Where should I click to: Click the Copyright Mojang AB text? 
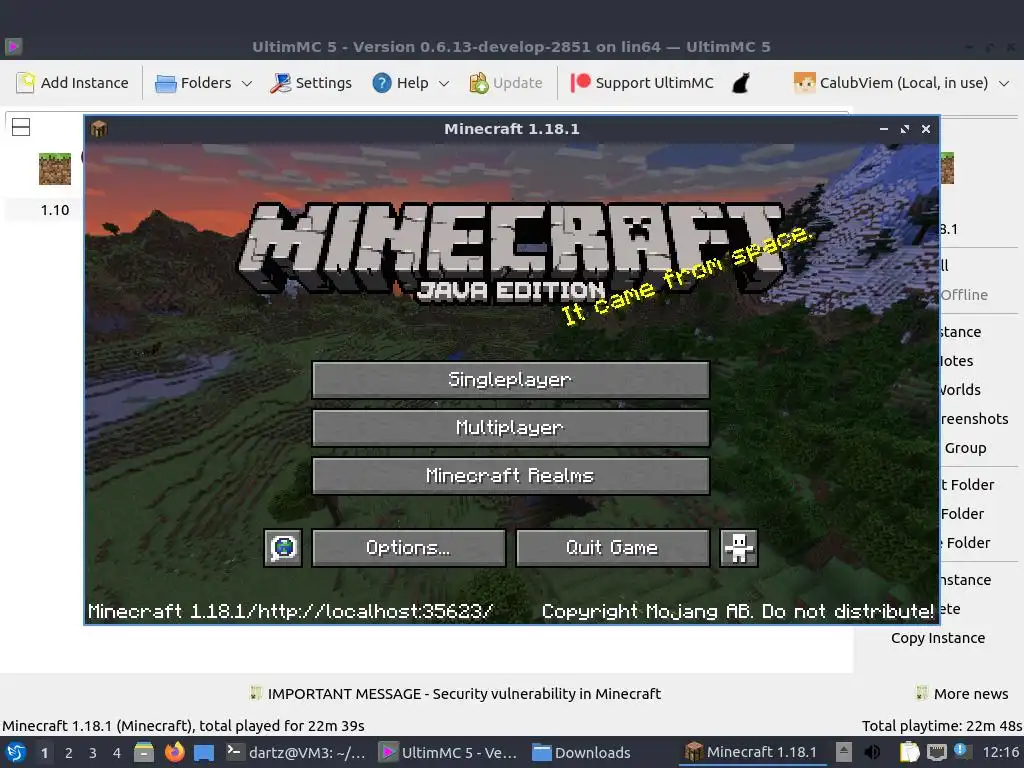click(737, 611)
